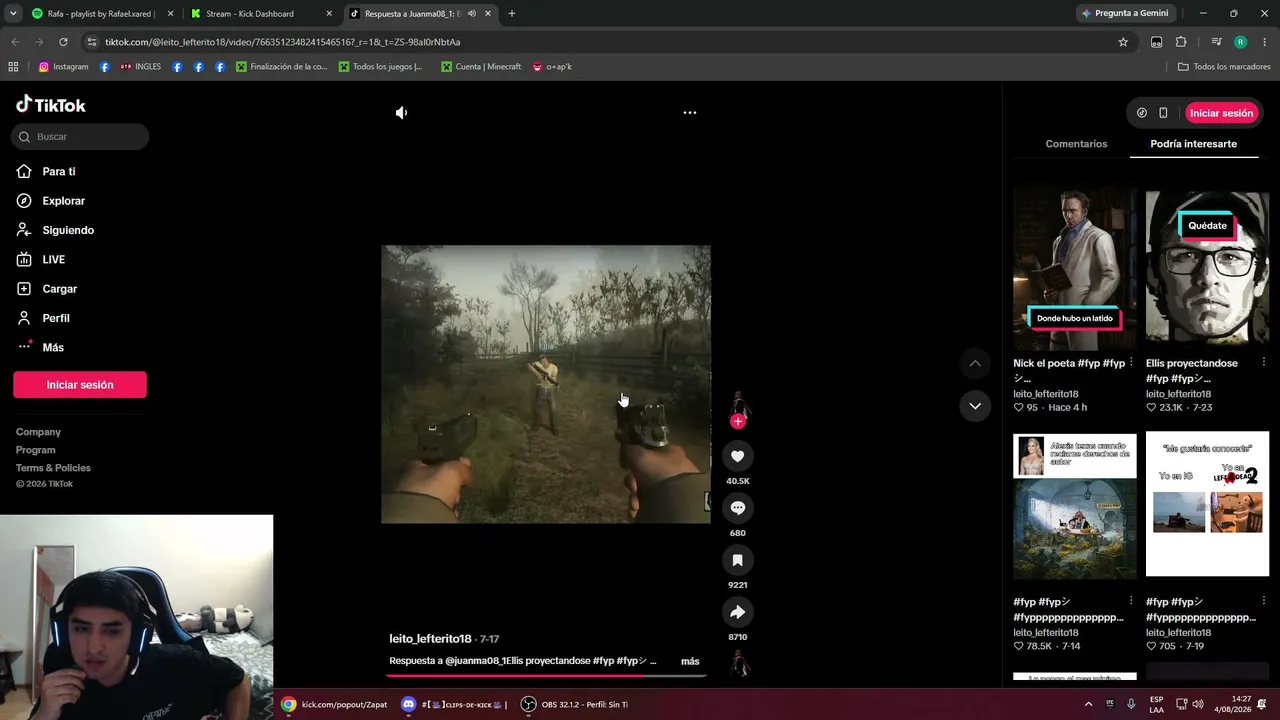The width and height of the screenshot is (1280, 720).
Task: Expand the video caption with más
Action: click(x=690, y=661)
